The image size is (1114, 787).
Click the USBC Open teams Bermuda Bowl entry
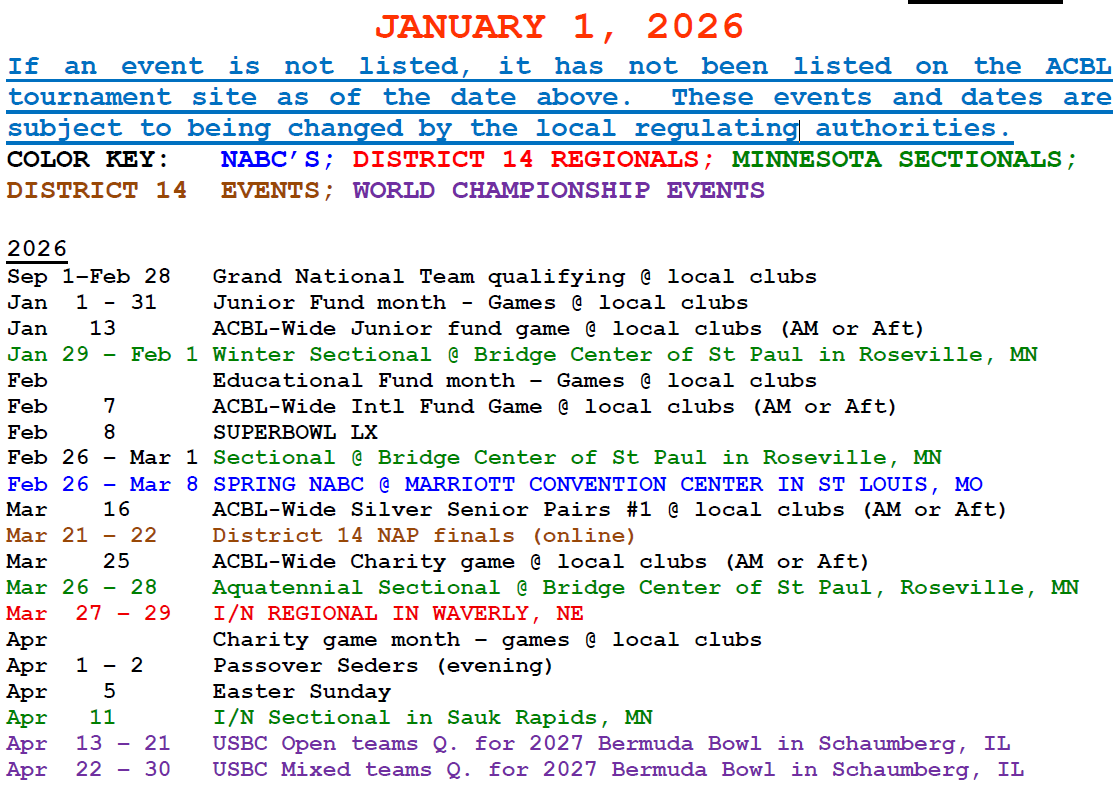[x=611, y=744]
